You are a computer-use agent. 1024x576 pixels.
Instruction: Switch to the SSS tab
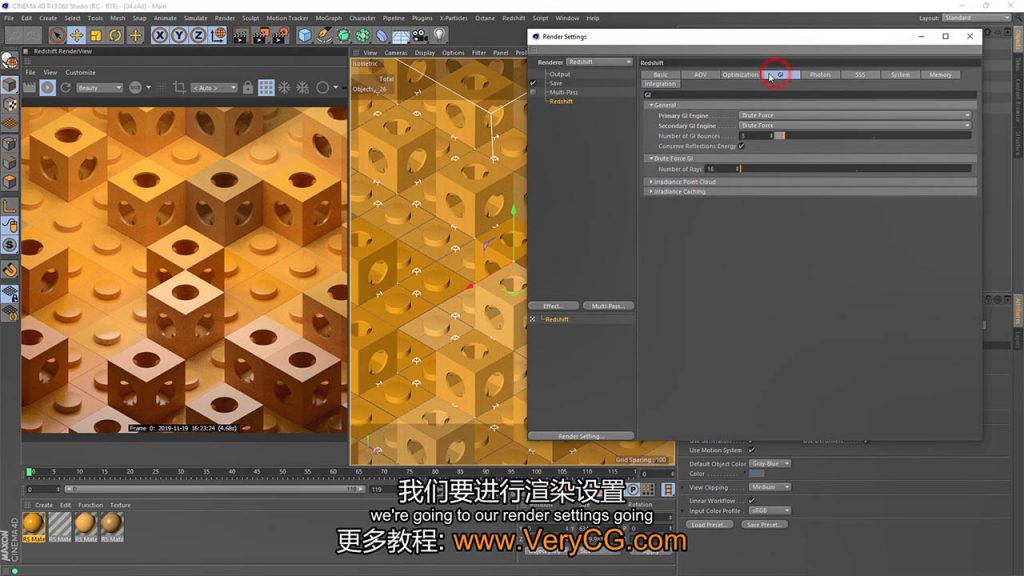[860, 74]
